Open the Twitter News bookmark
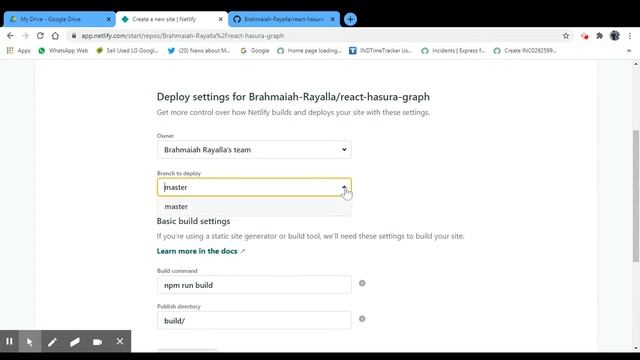The width and height of the screenshot is (640, 360). (x=199, y=51)
